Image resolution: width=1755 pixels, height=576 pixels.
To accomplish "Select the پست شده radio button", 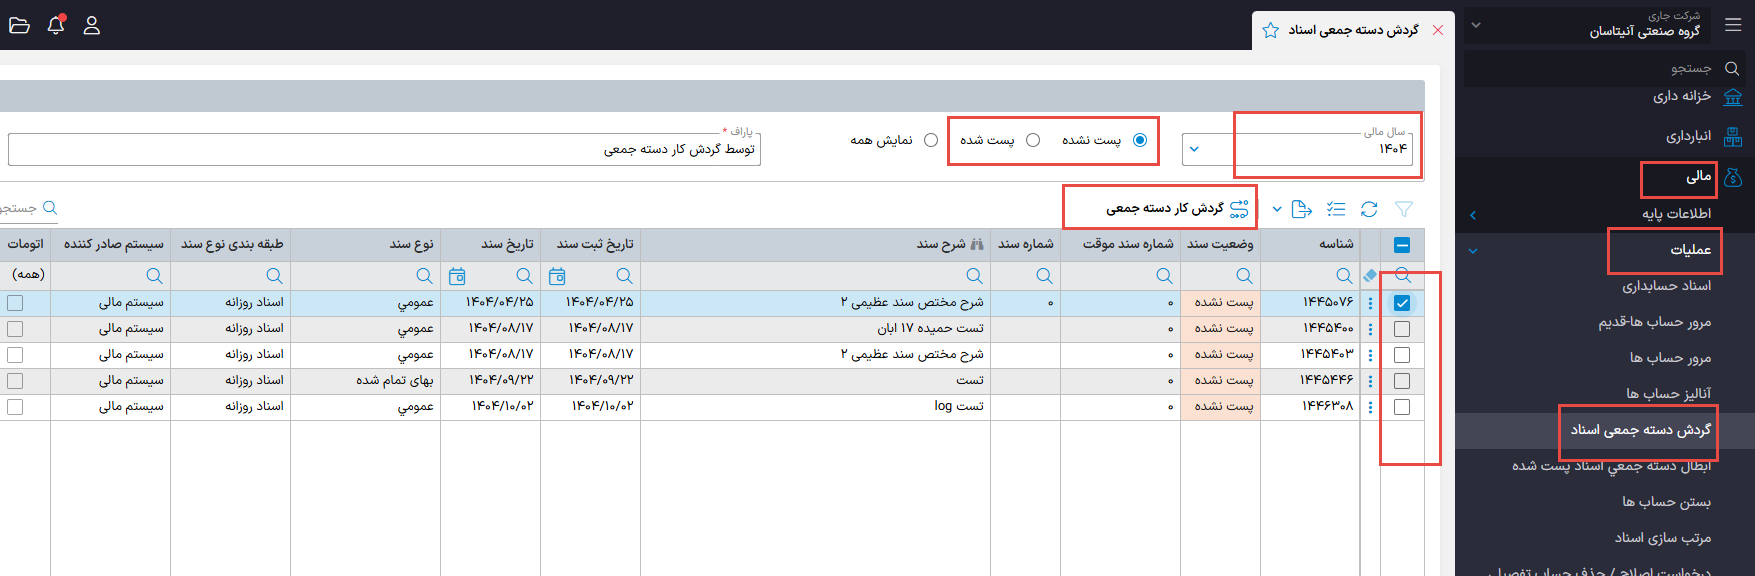I will 1033,140.
